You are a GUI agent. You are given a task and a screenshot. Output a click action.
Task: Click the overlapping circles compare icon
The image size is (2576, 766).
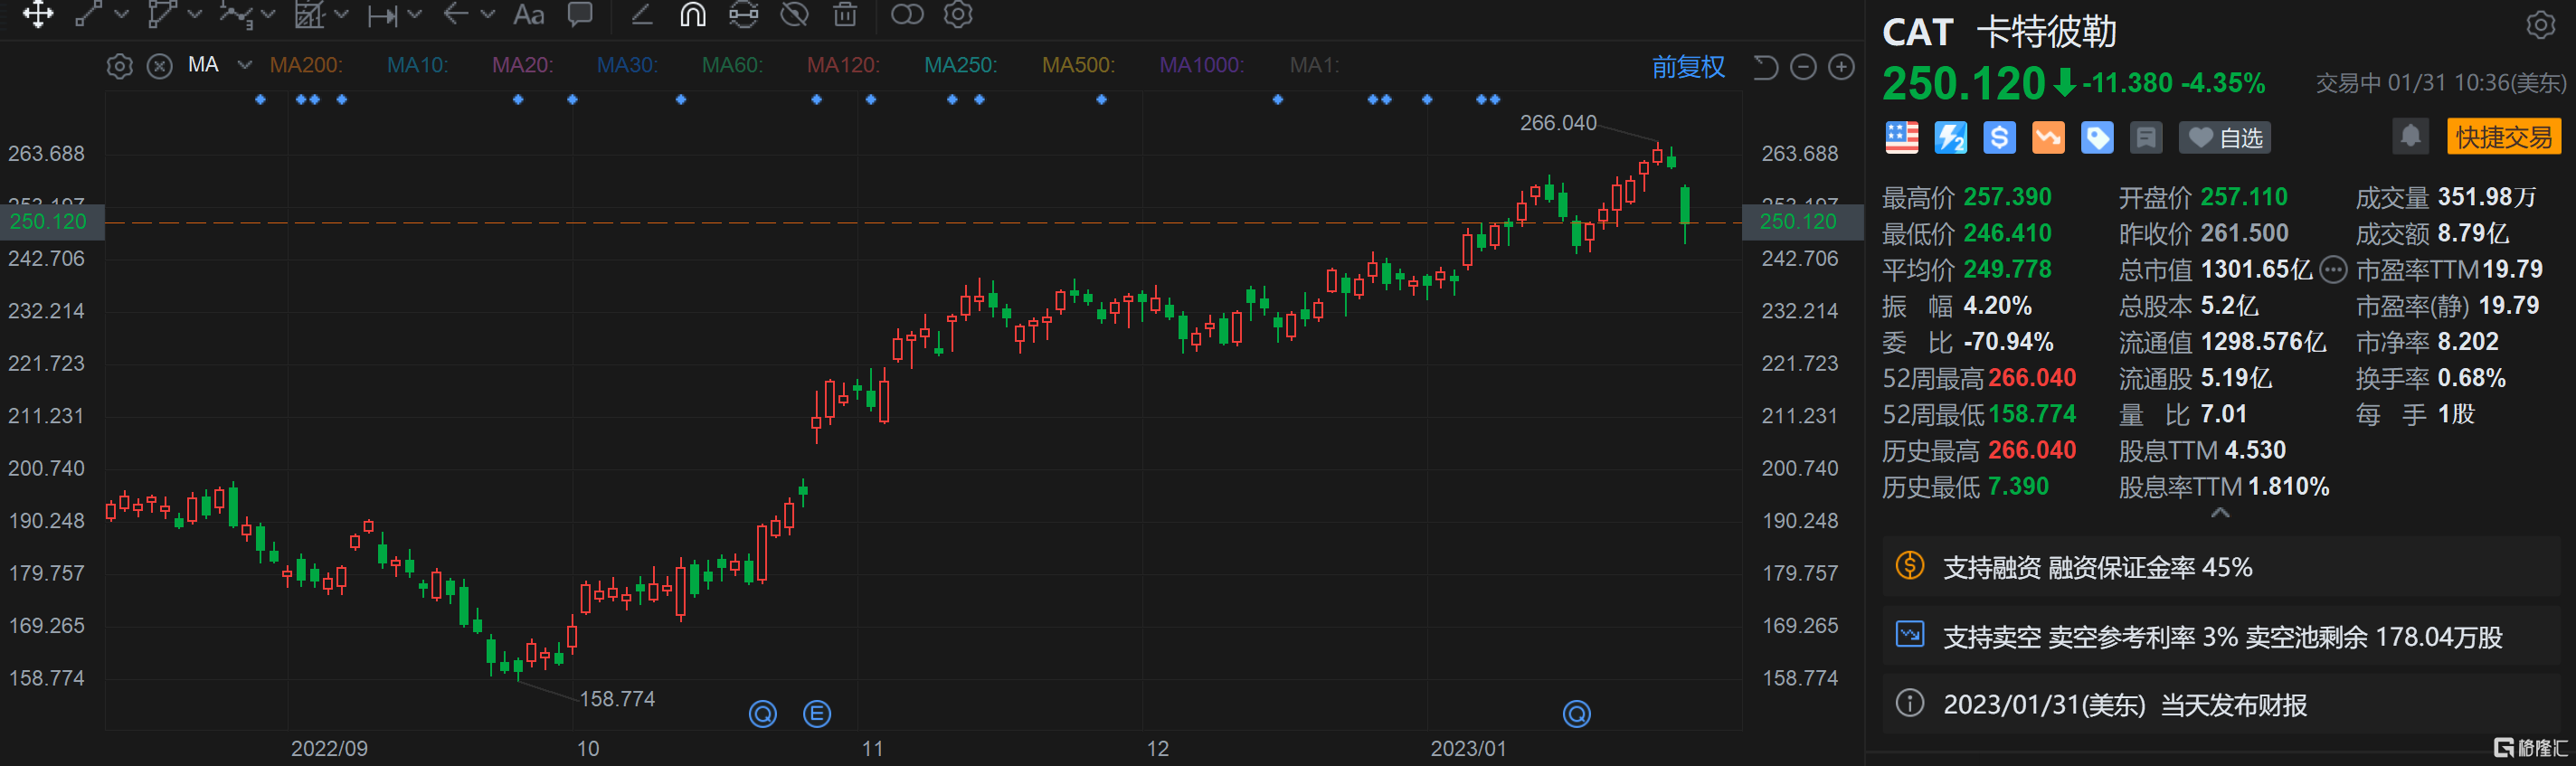[x=907, y=14]
